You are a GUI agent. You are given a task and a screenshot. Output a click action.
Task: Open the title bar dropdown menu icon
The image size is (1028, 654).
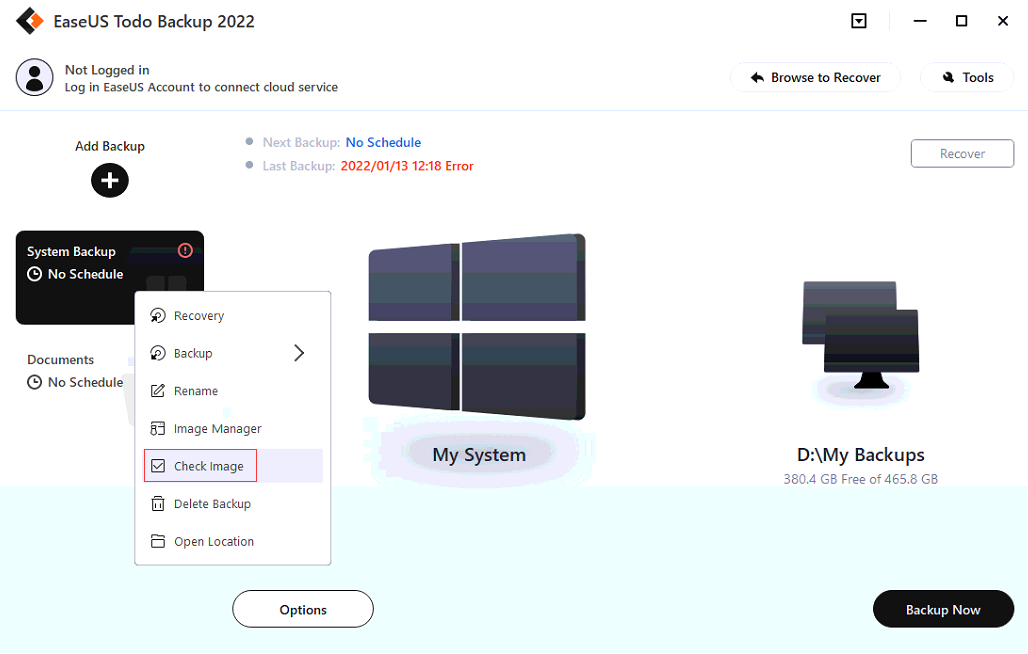click(x=858, y=21)
